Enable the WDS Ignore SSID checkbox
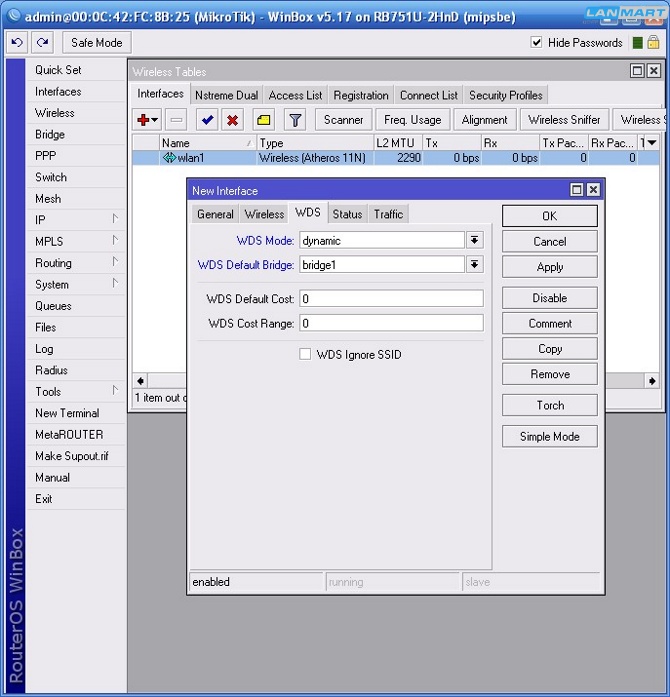670x697 pixels. click(305, 355)
